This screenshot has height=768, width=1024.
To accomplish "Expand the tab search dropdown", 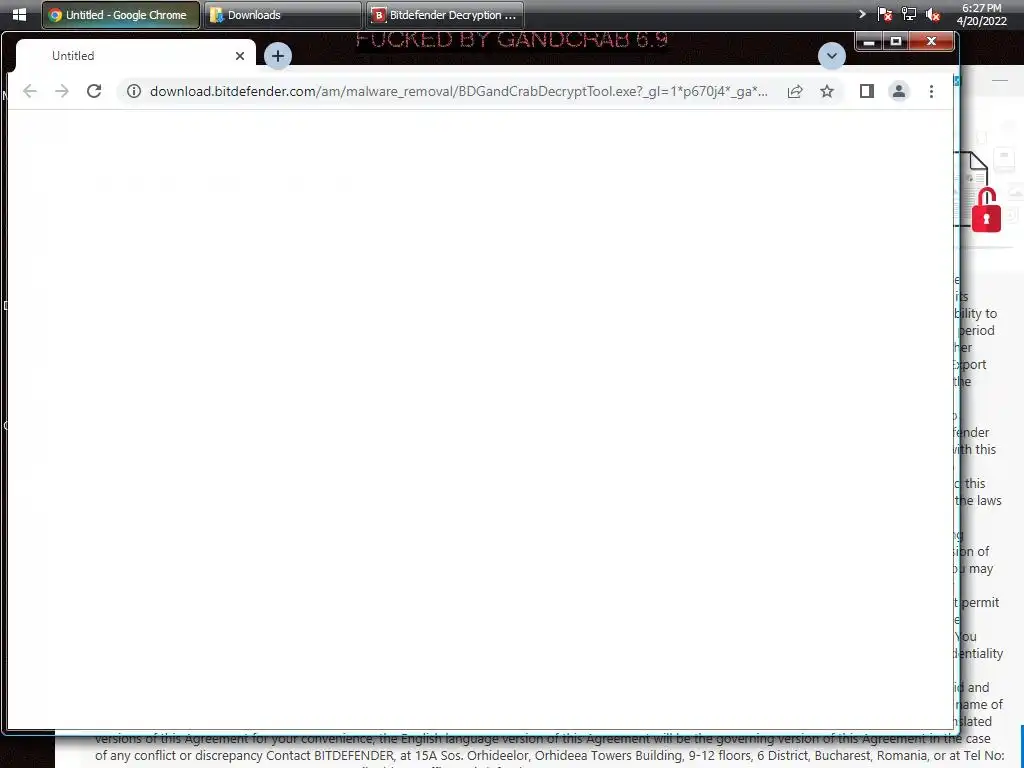I will click(831, 56).
